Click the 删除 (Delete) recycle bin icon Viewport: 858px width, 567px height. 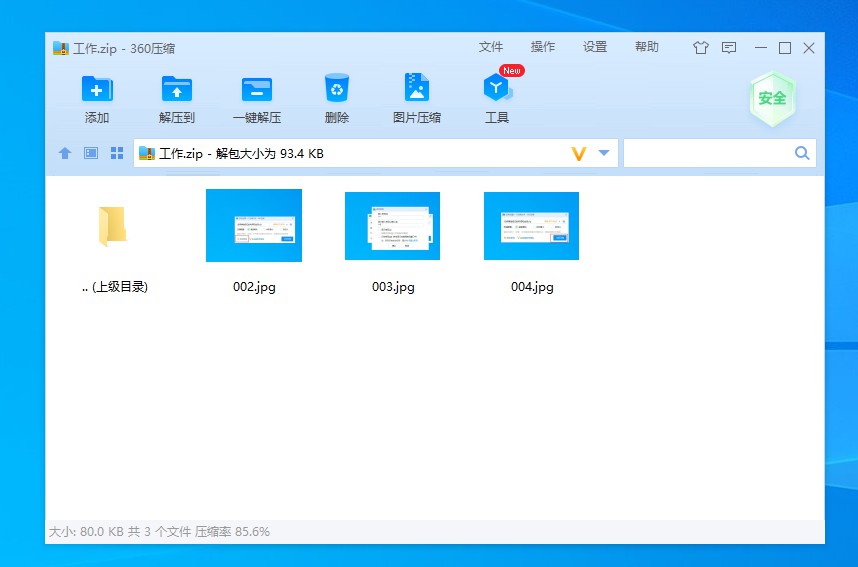click(337, 89)
